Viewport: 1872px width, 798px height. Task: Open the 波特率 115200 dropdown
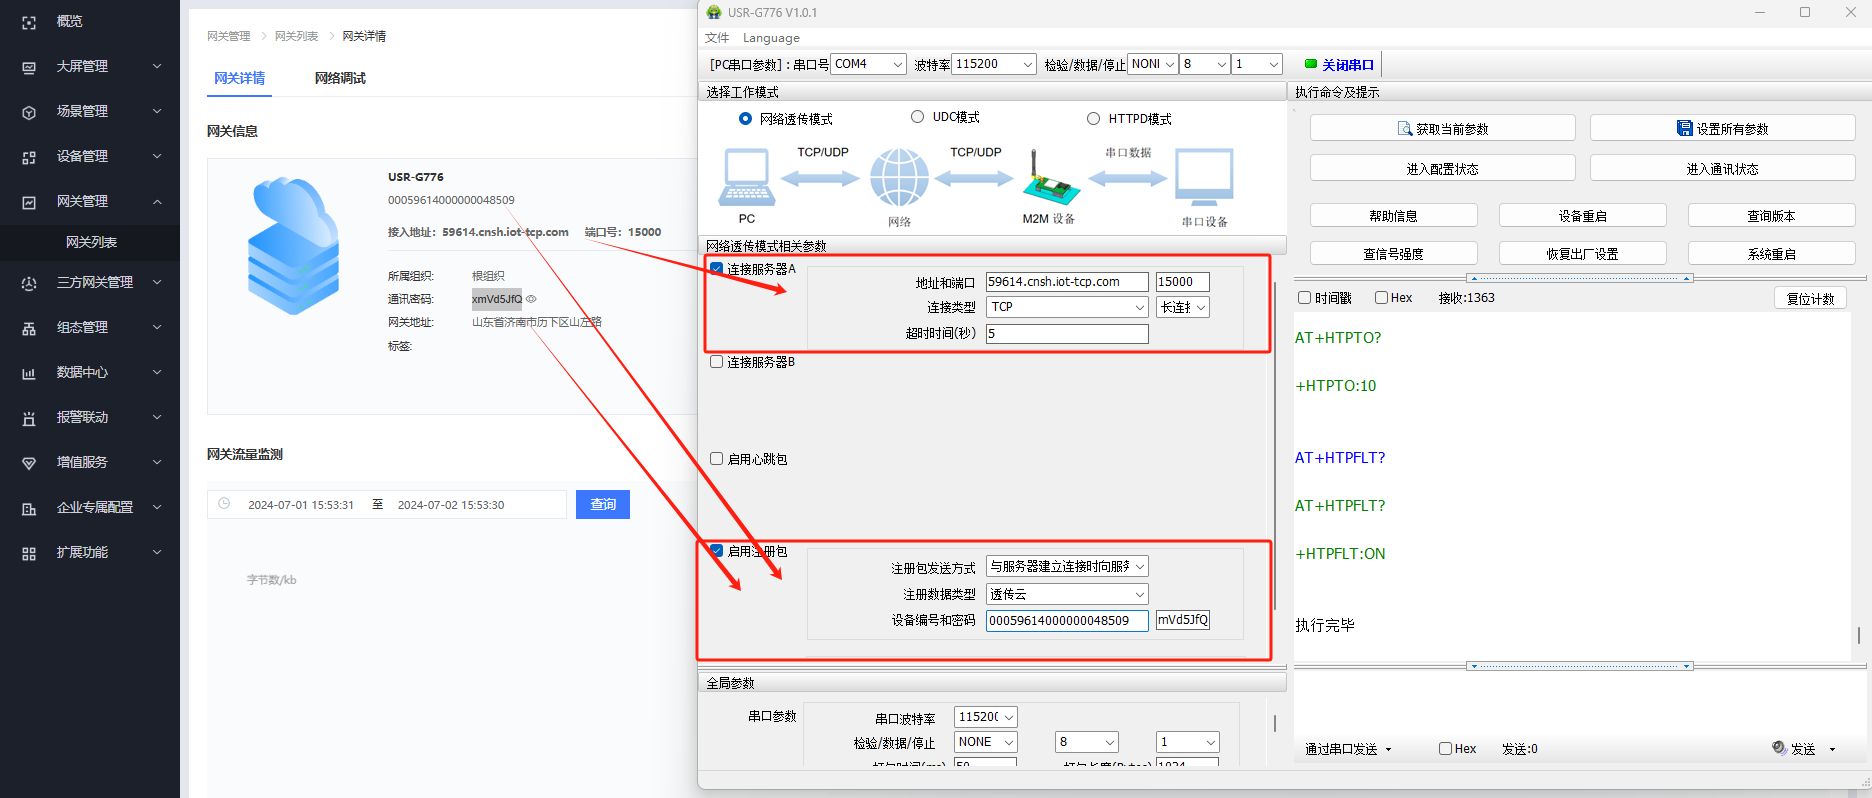(994, 64)
